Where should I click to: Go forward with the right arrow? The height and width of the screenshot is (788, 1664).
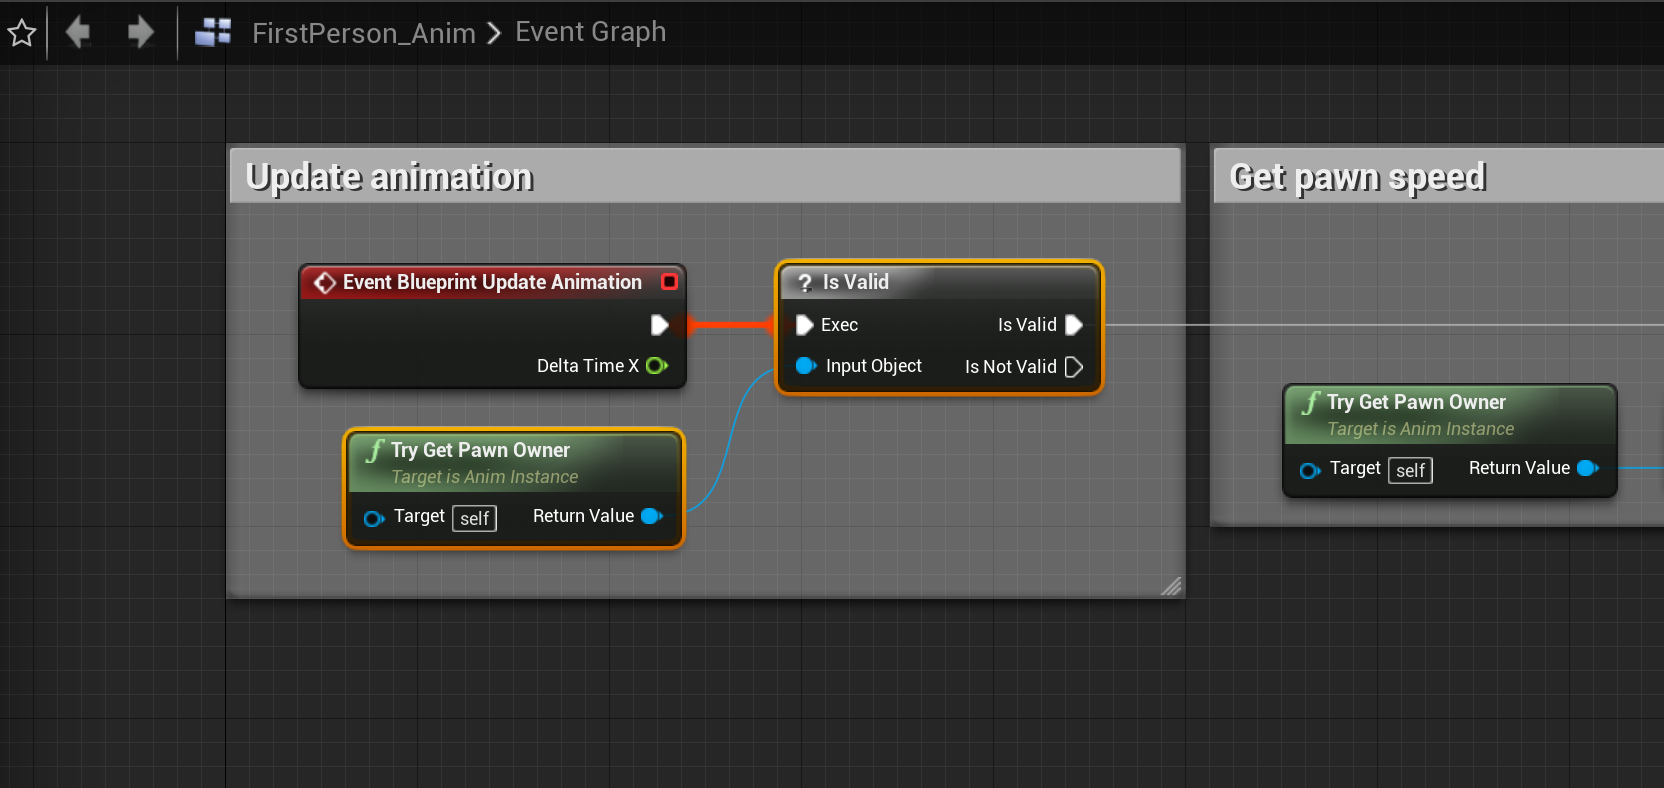pos(141,33)
